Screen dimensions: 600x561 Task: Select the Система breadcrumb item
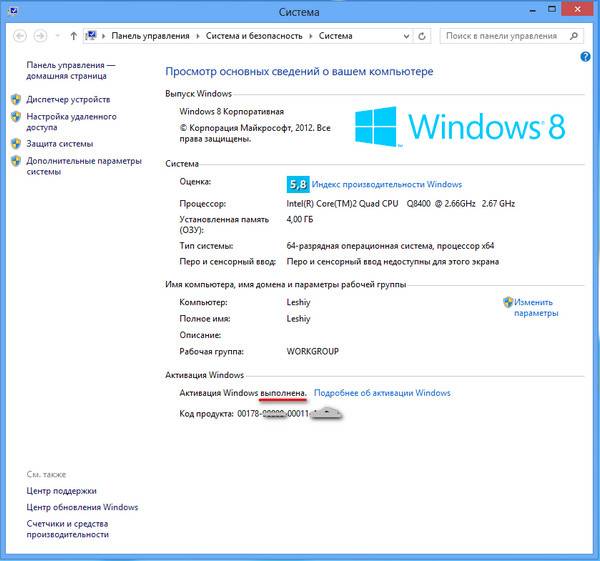pos(336,36)
